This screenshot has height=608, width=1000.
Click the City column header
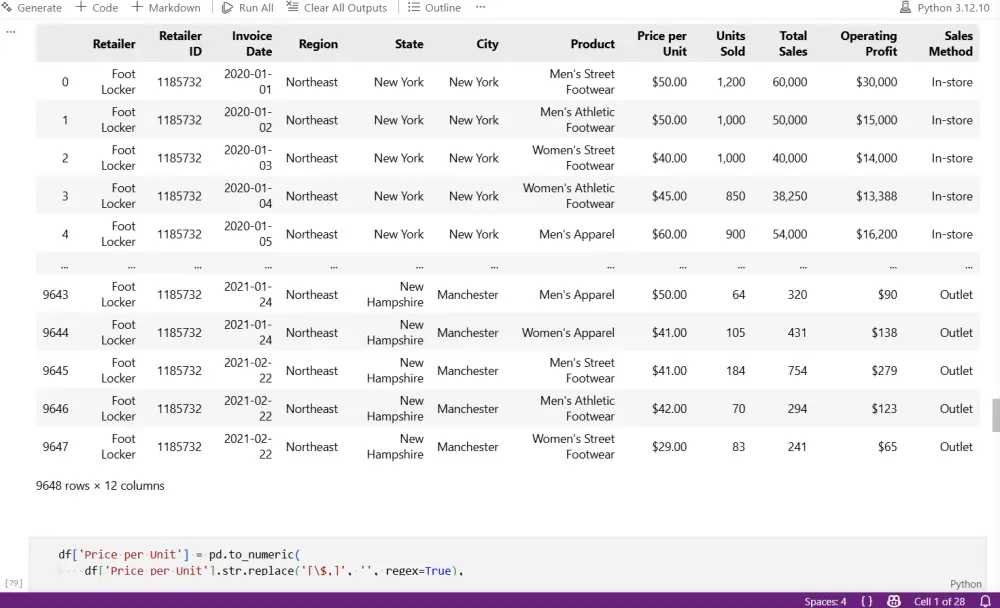point(487,44)
